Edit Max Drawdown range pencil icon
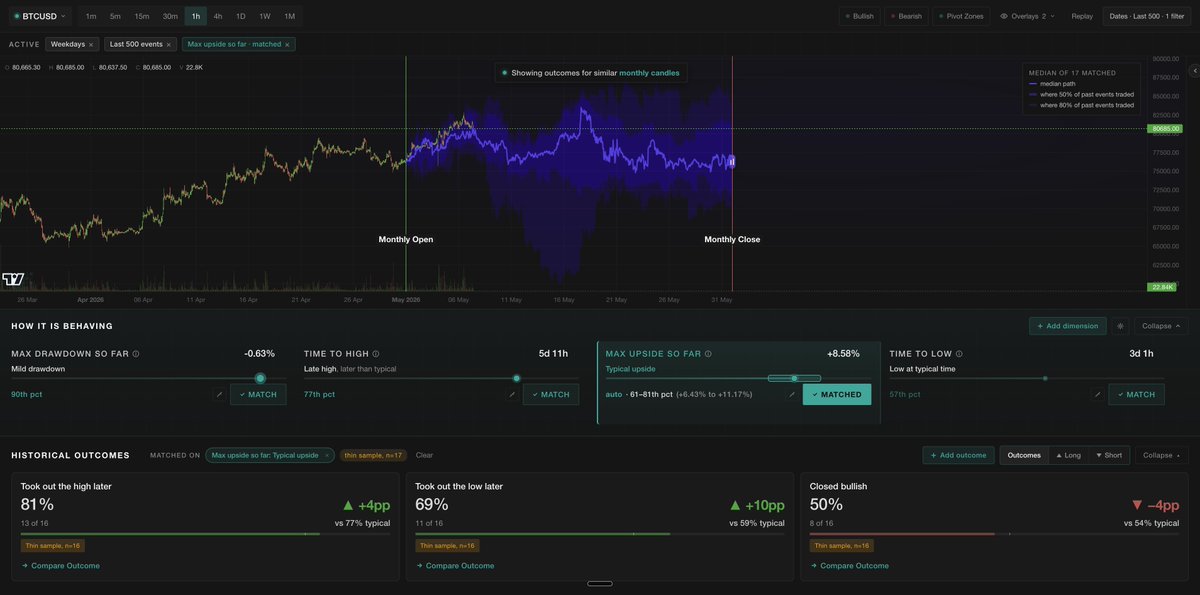The height and width of the screenshot is (595, 1200). tap(219, 395)
